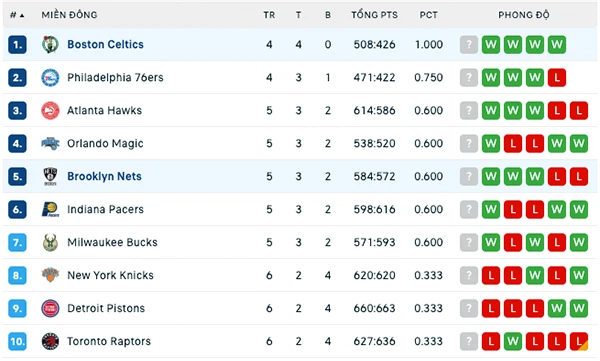Sort standings by PCT column header

pyautogui.click(x=428, y=15)
